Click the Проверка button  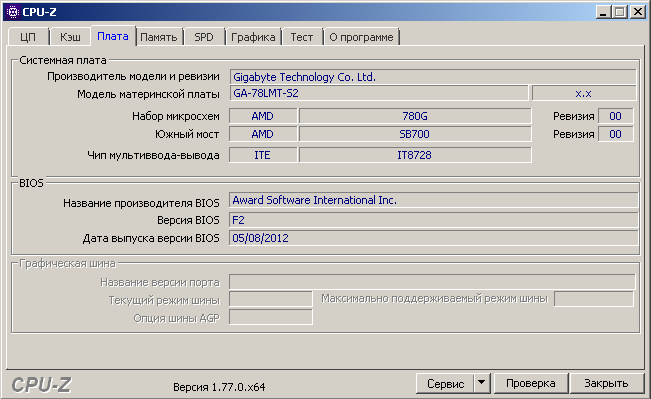531,383
